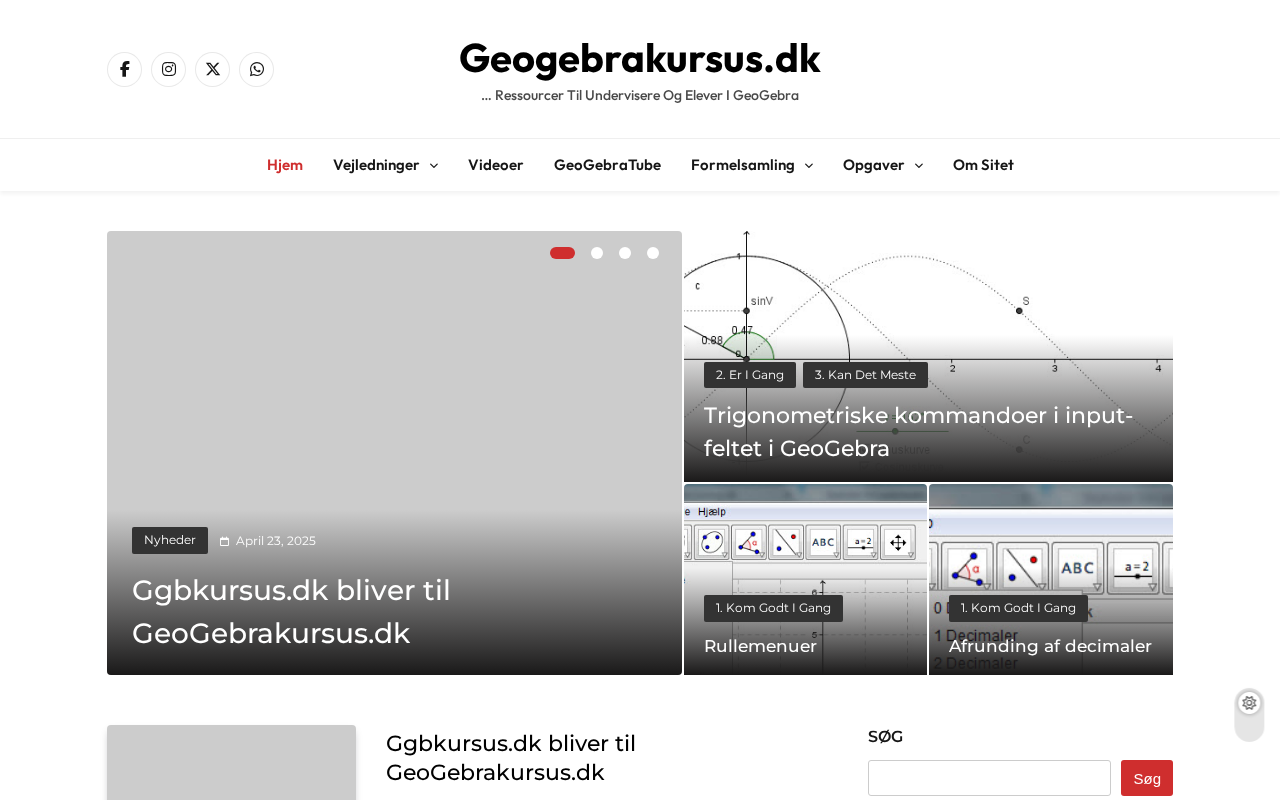Select the second slider dot
Viewport: 1280px width, 800px height.
(x=597, y=253)
